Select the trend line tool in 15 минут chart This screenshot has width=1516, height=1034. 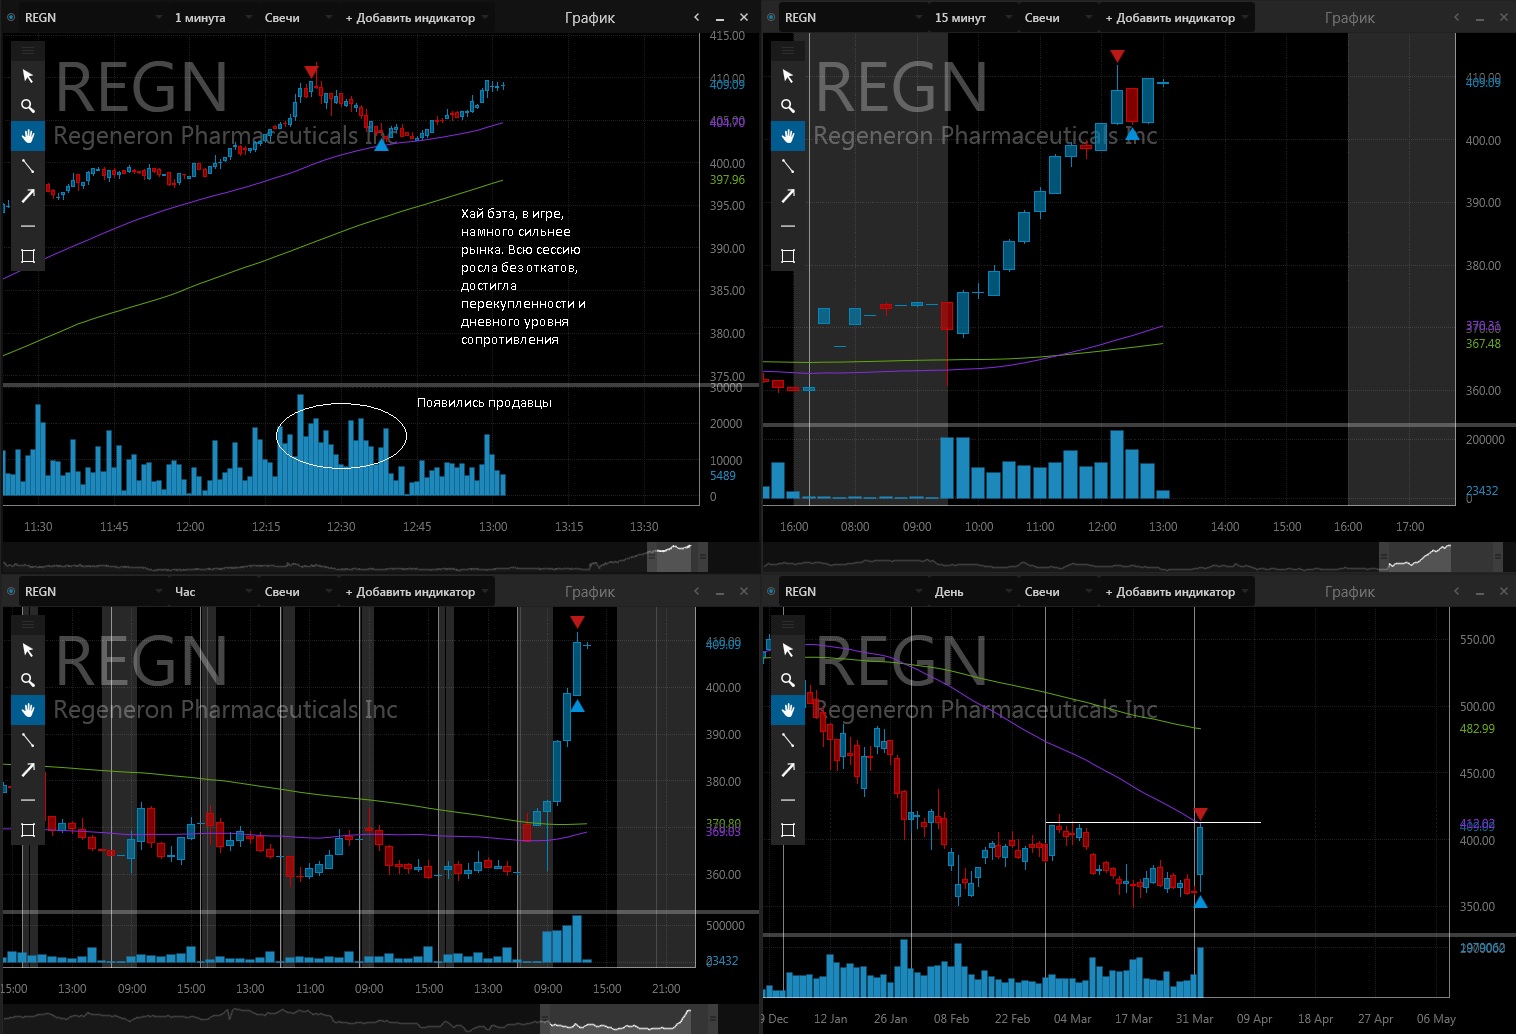788,166
